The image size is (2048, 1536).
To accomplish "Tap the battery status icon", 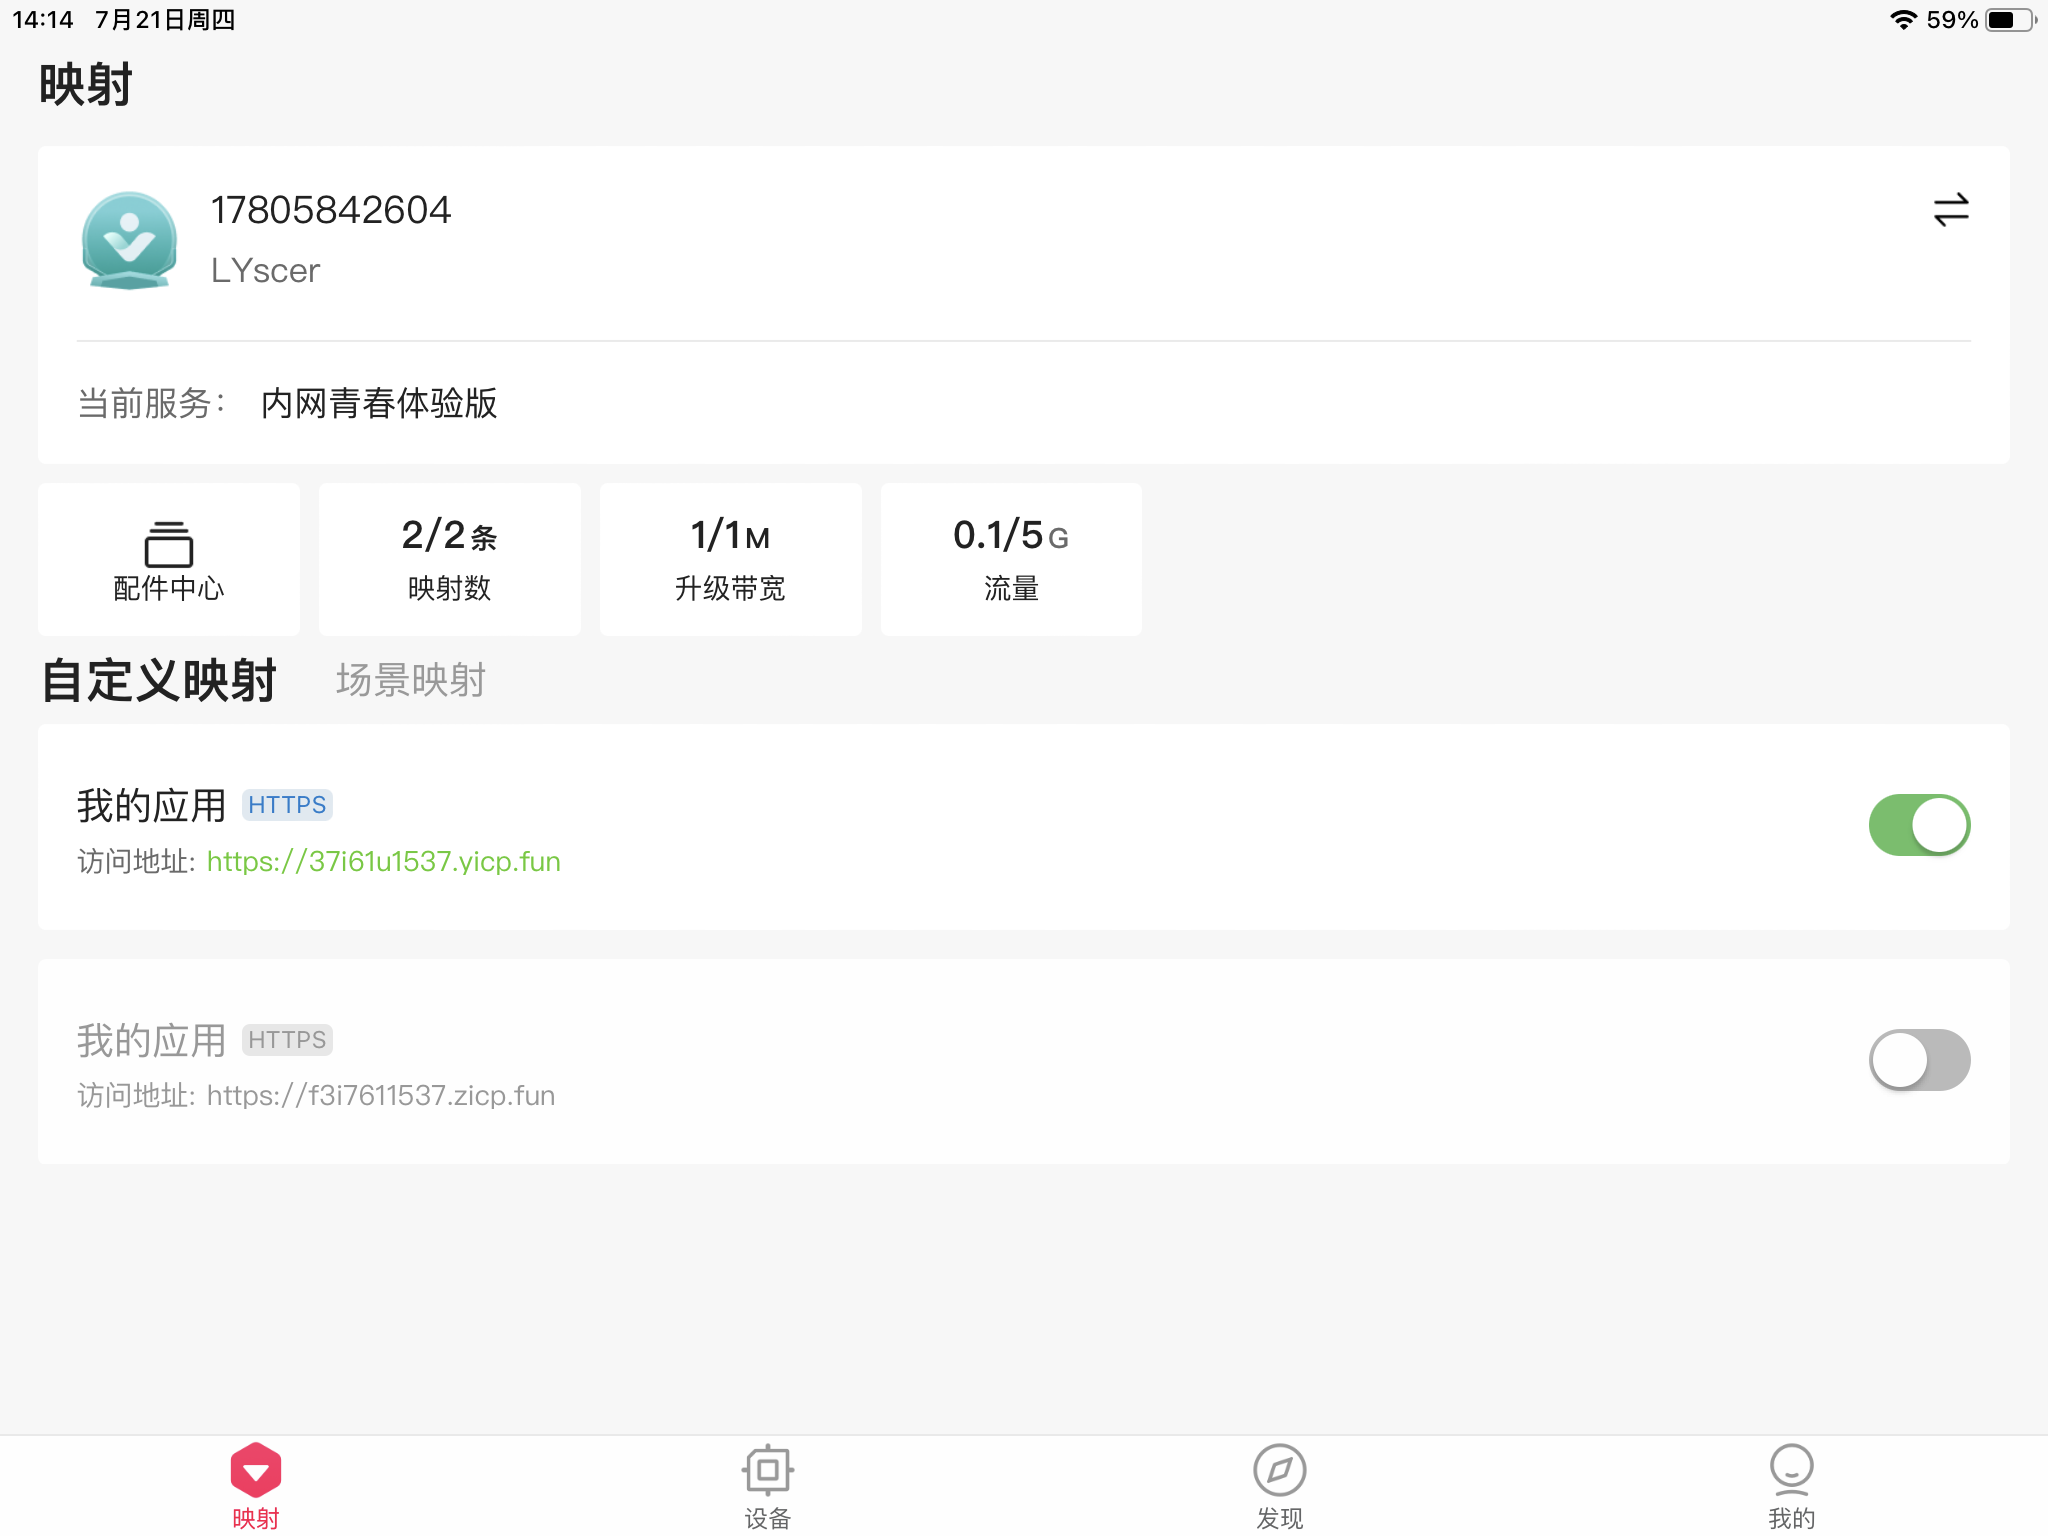I will click(x=2011, y=20).
